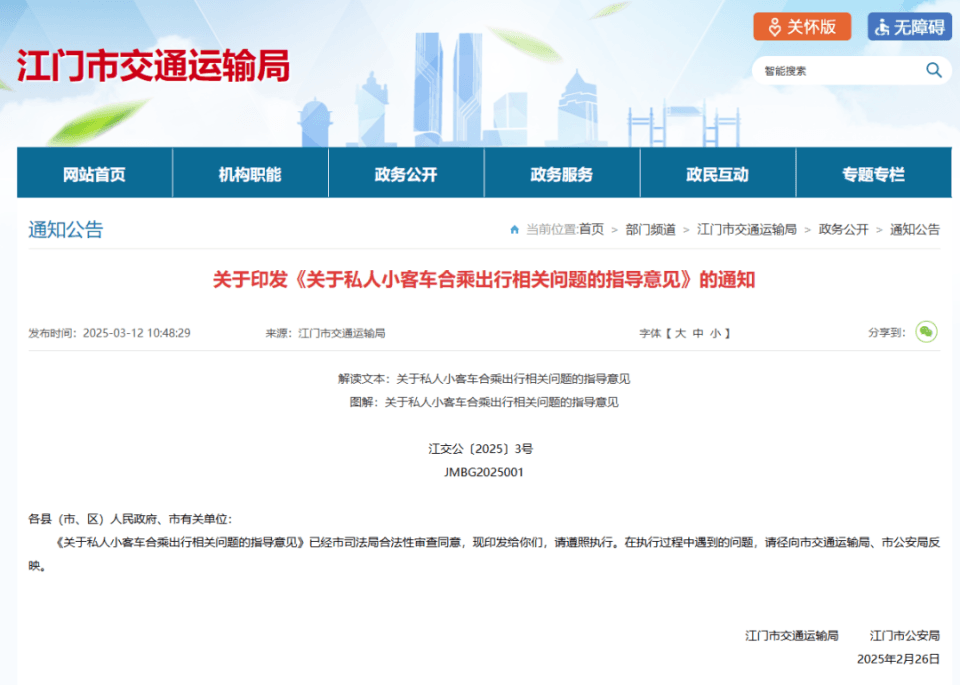
Task: Open the 解读文本 interpretation link
Action: coord(484,379)
